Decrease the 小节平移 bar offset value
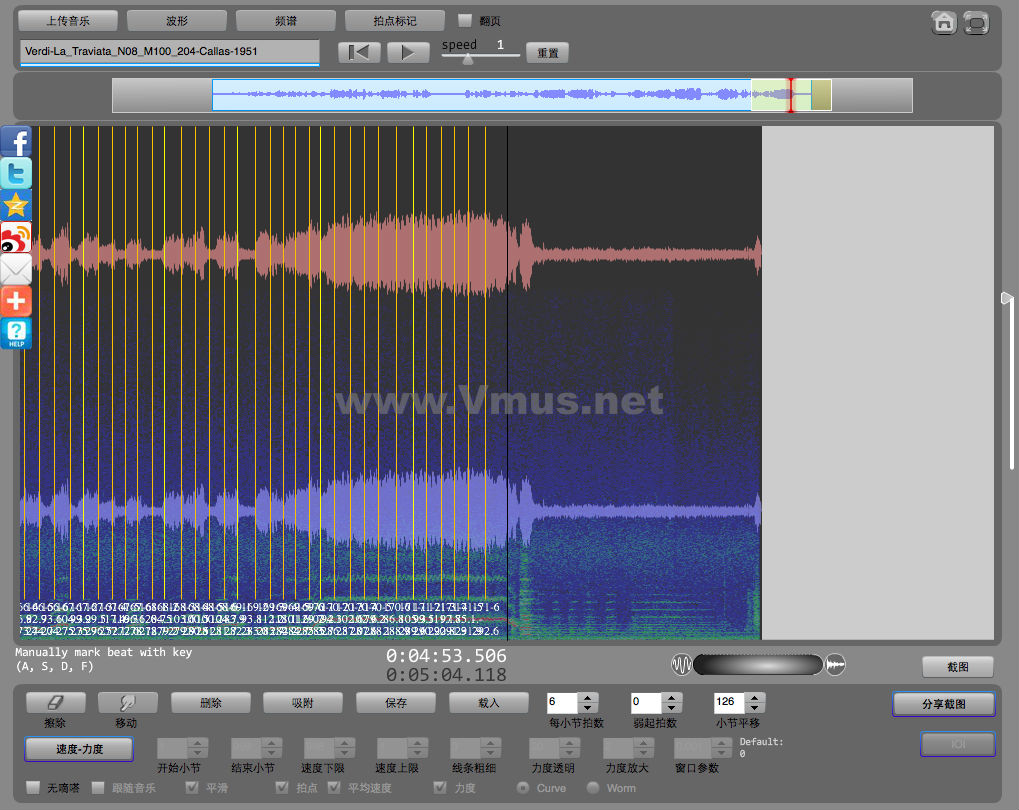Image resolution: width=1019 pixels, height=810 pixels. point(755,708)
